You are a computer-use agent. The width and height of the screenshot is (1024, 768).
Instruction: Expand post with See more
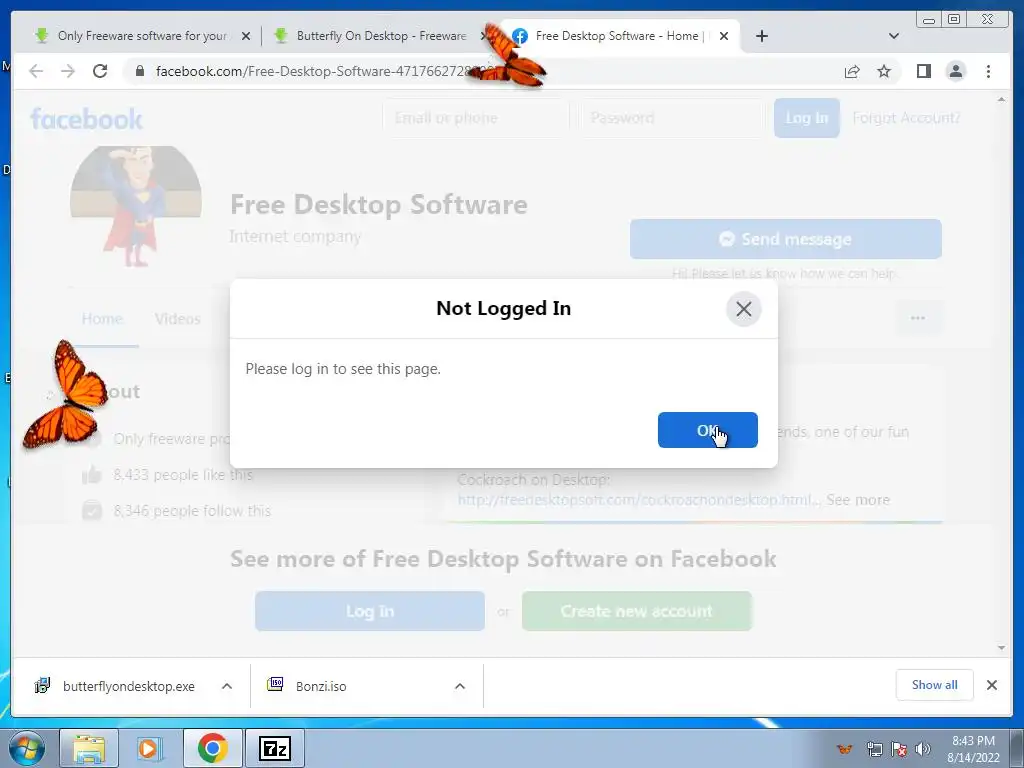[858, 500]
